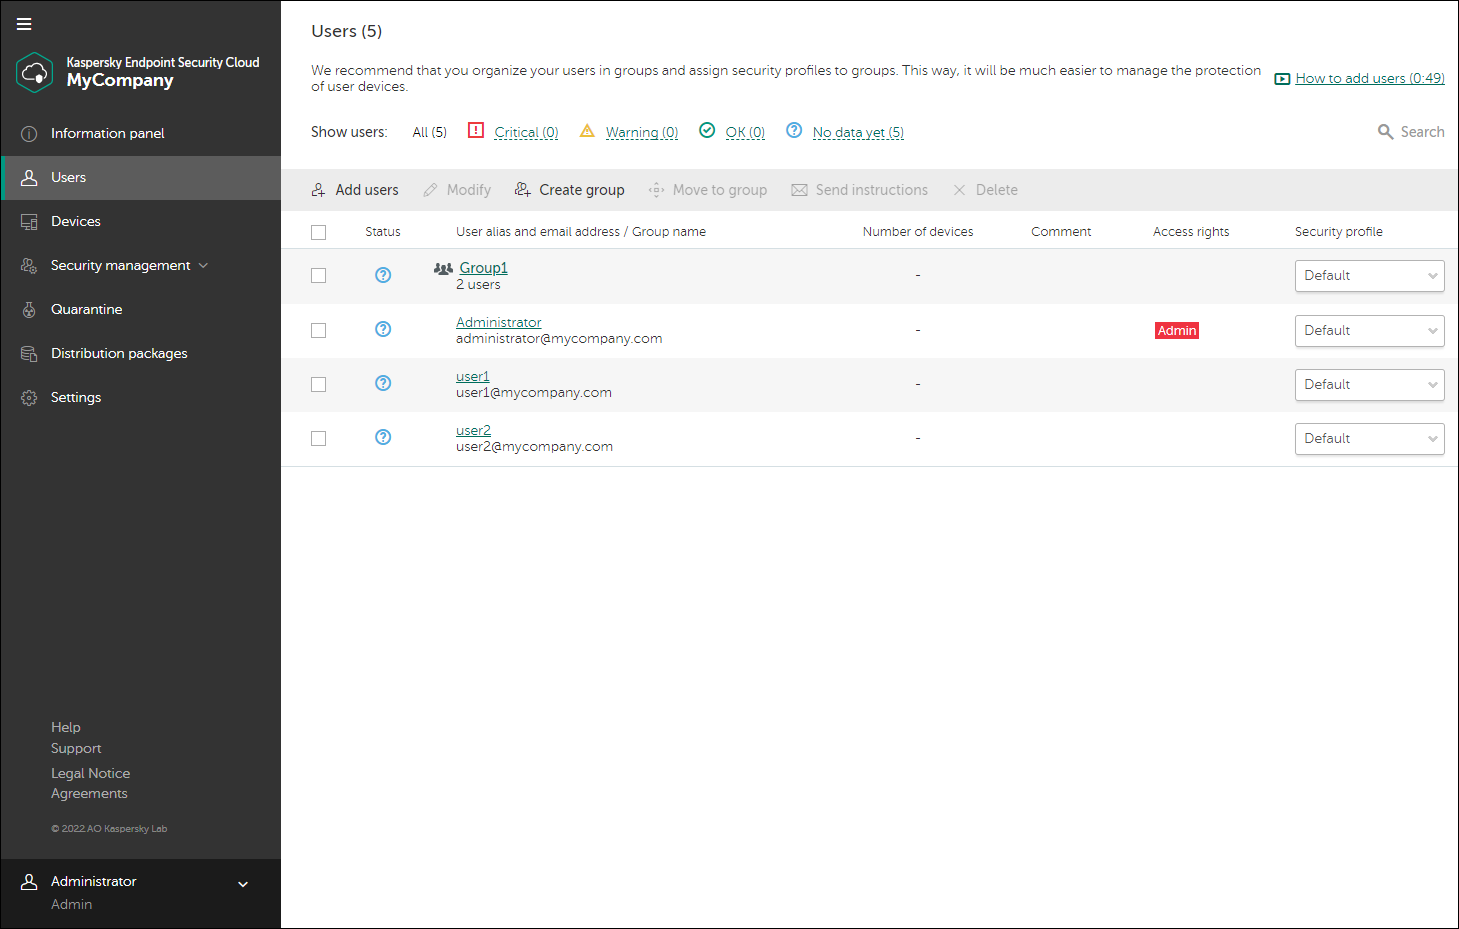
Task: Filter users by No data yet status
Action: coord(857,131)
